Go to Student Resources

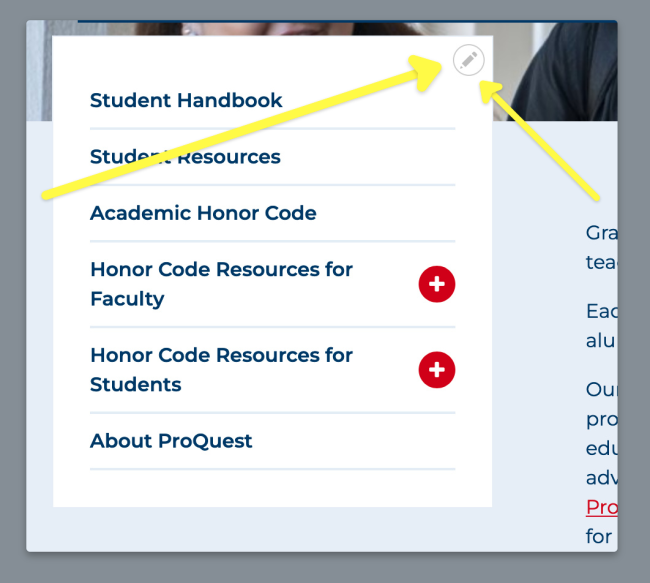(x=185, y=157)
